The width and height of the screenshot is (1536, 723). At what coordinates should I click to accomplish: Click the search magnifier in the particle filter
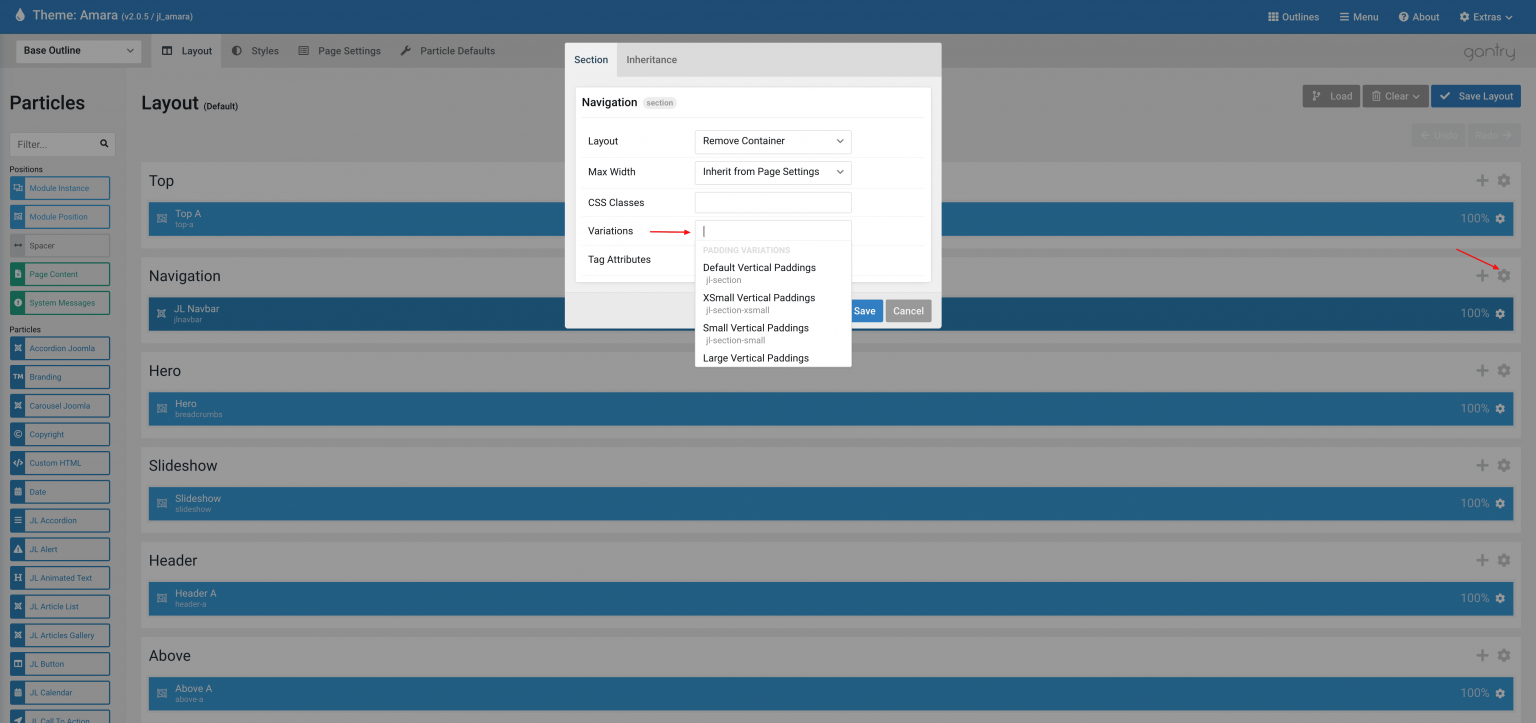coord(103,143)
